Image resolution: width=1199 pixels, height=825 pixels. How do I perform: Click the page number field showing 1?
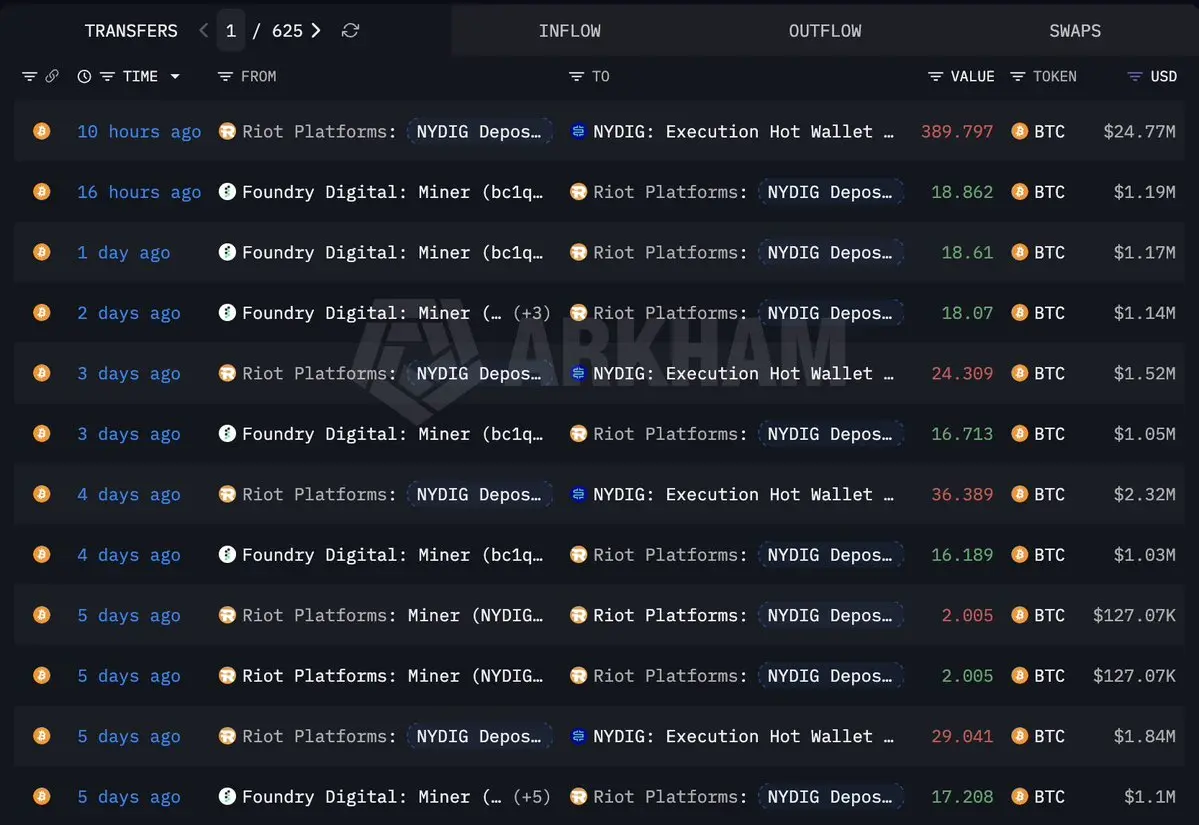pos(231,31)
